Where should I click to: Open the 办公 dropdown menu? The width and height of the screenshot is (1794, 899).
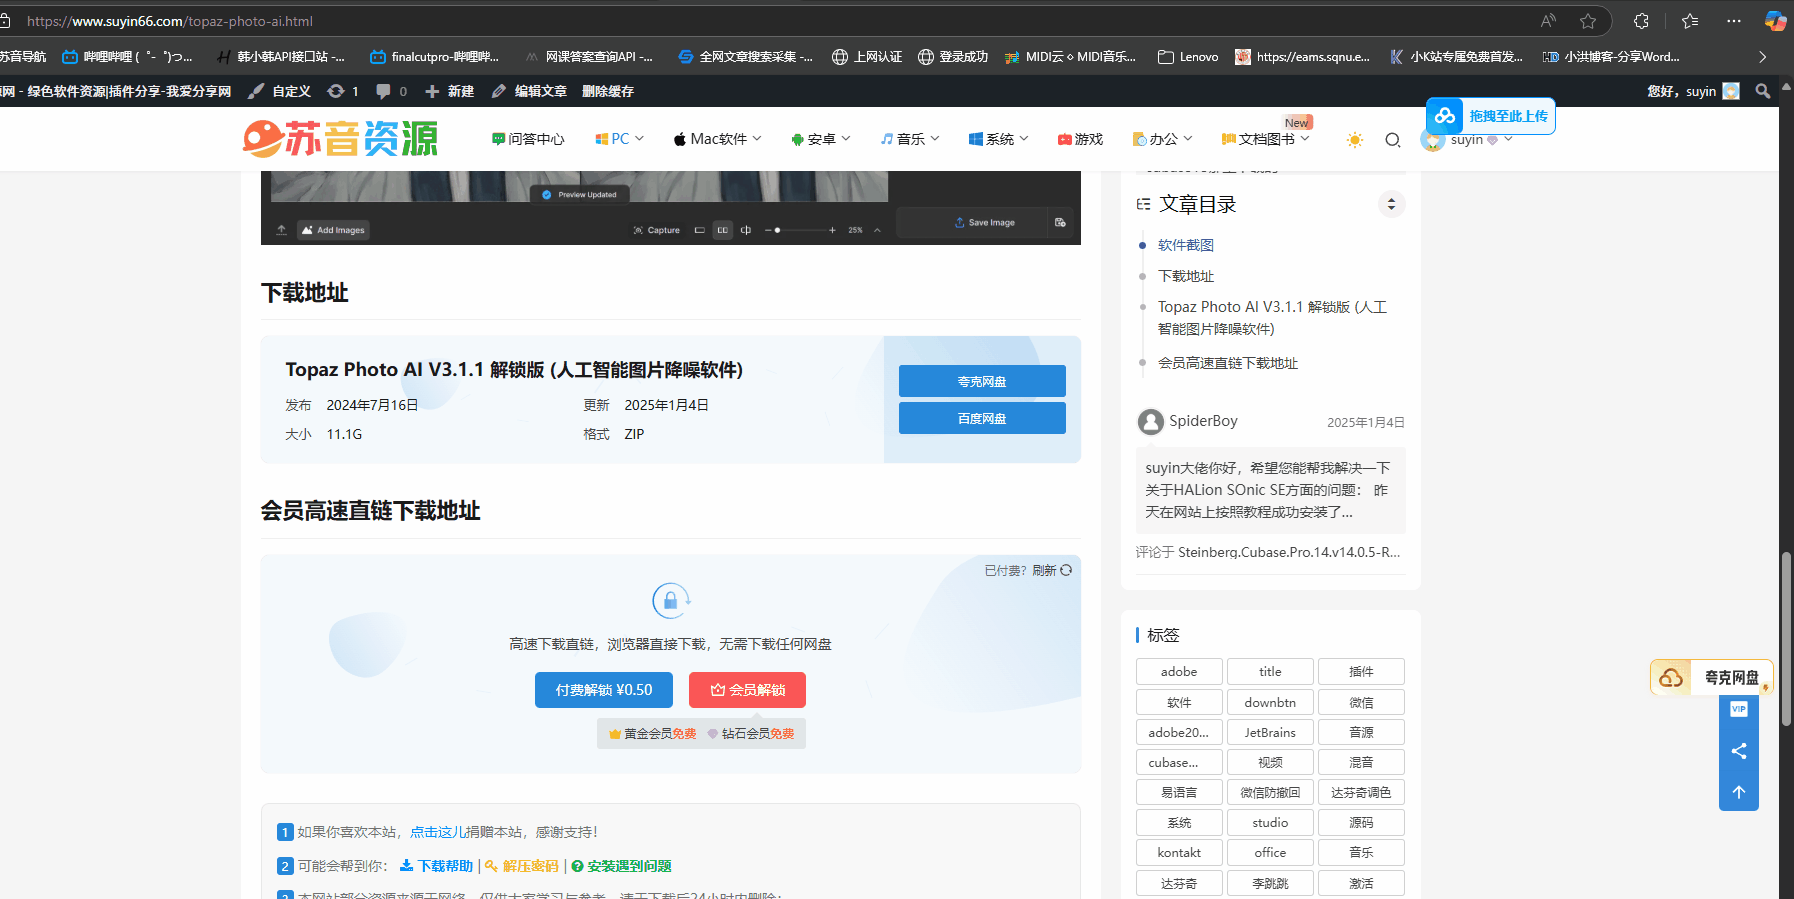click(1162, 139)
